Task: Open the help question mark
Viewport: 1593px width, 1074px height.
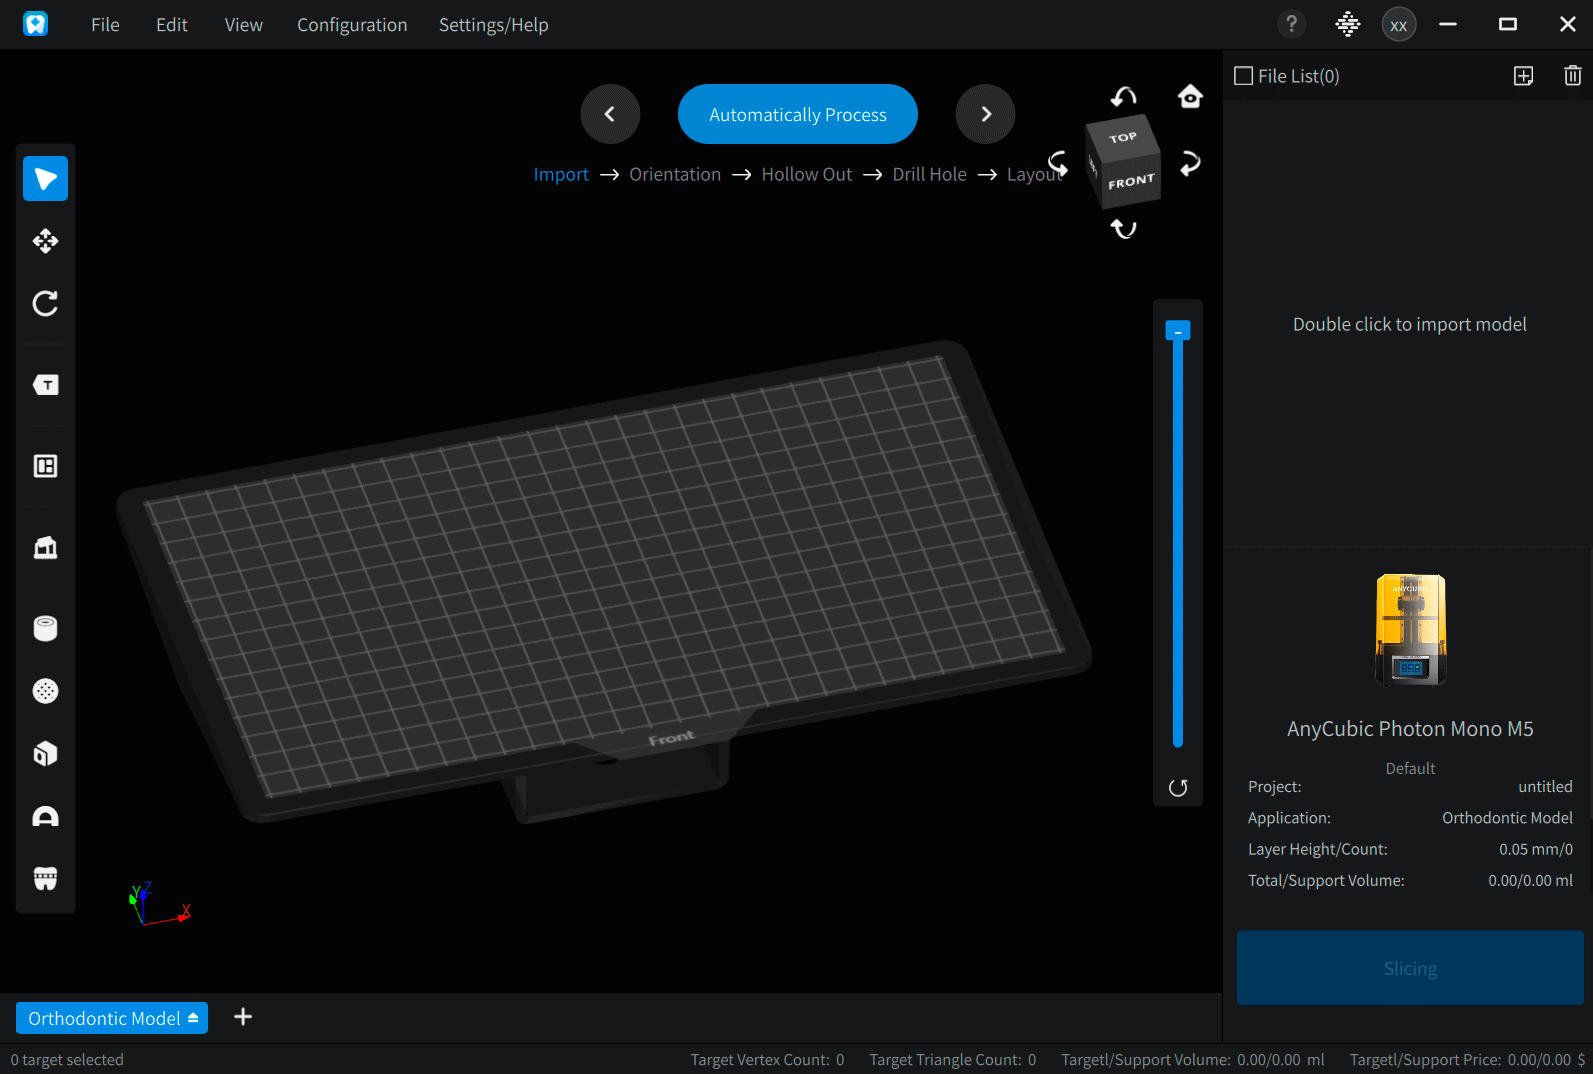Action: 1291,24
